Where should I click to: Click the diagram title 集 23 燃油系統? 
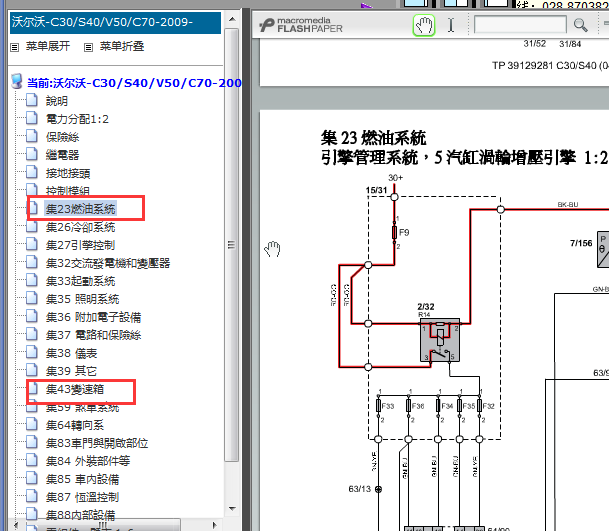point(373,138)
